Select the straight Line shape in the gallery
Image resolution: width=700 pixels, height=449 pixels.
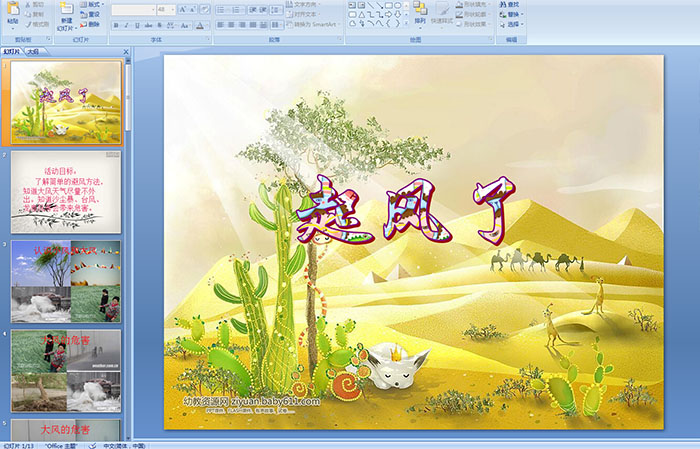[371, 5]
